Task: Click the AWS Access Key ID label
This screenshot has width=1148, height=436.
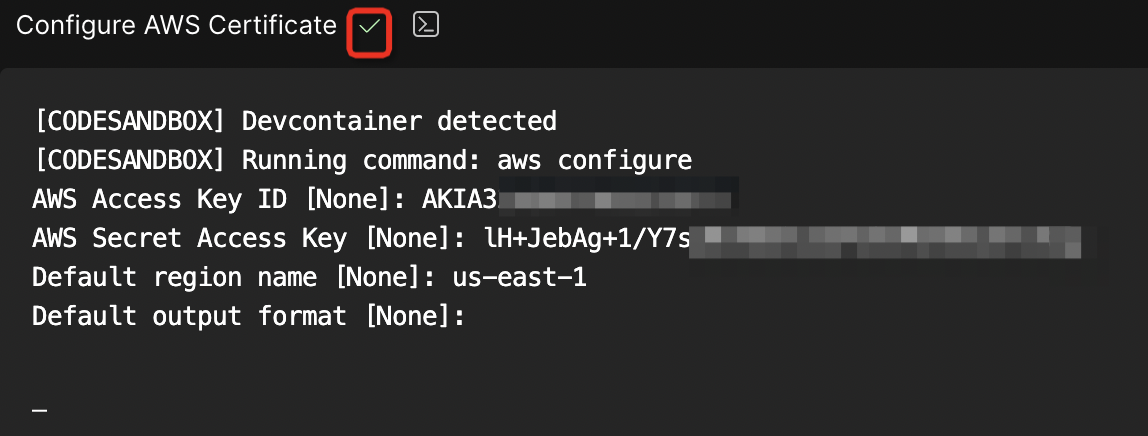Action: pyautogui.click(x=160, y=200)
